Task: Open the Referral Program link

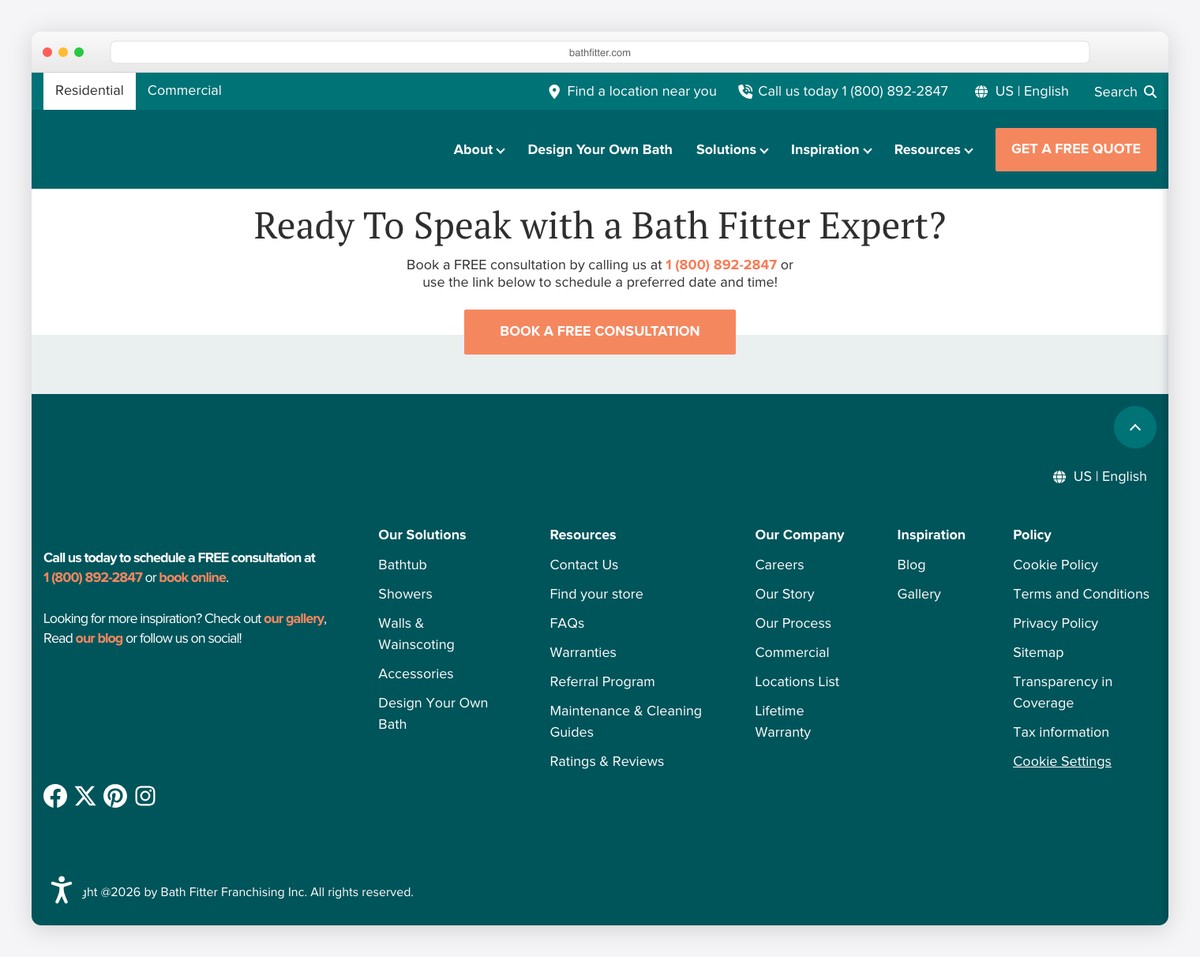Action: (x=602, y=682)
